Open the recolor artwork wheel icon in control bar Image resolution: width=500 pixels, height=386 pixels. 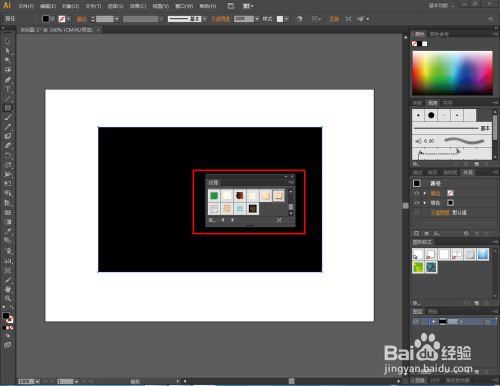(299, 19)
